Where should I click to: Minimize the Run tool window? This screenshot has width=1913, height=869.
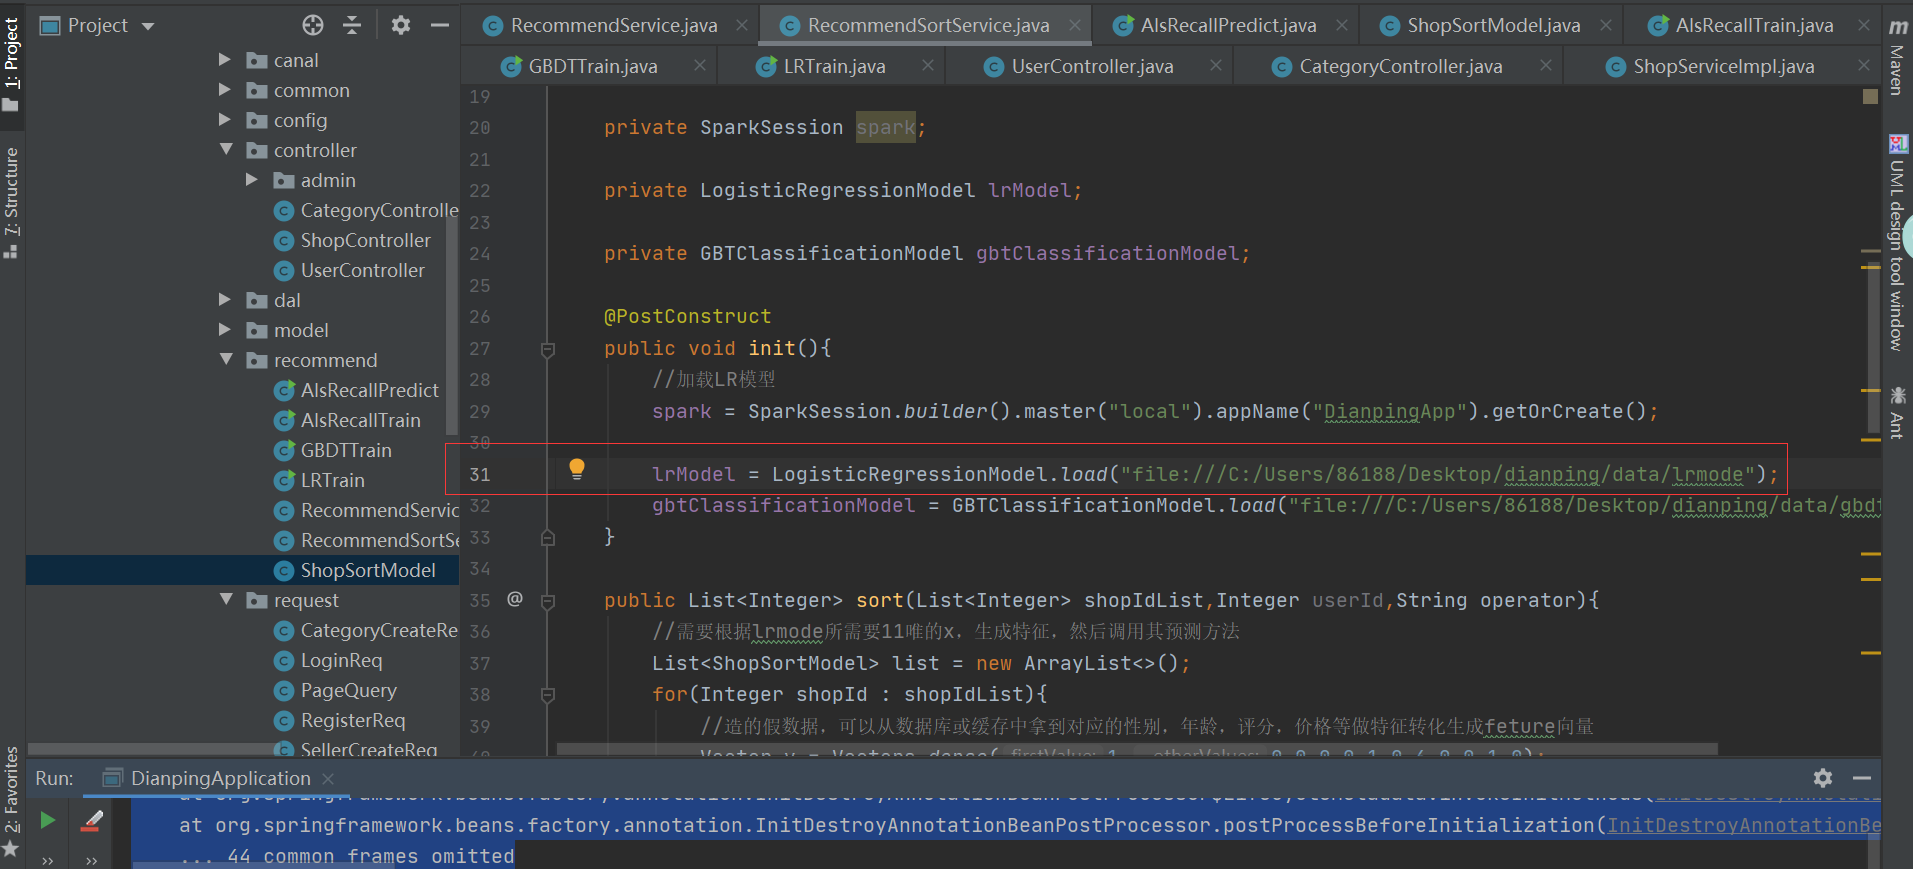[1862, 777]
